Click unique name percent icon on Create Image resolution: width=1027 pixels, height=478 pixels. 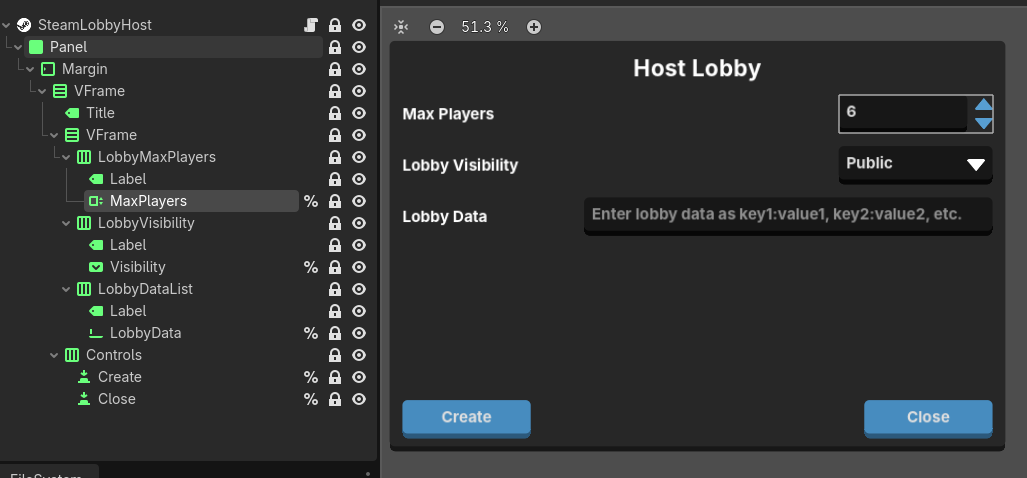point(311,377)
